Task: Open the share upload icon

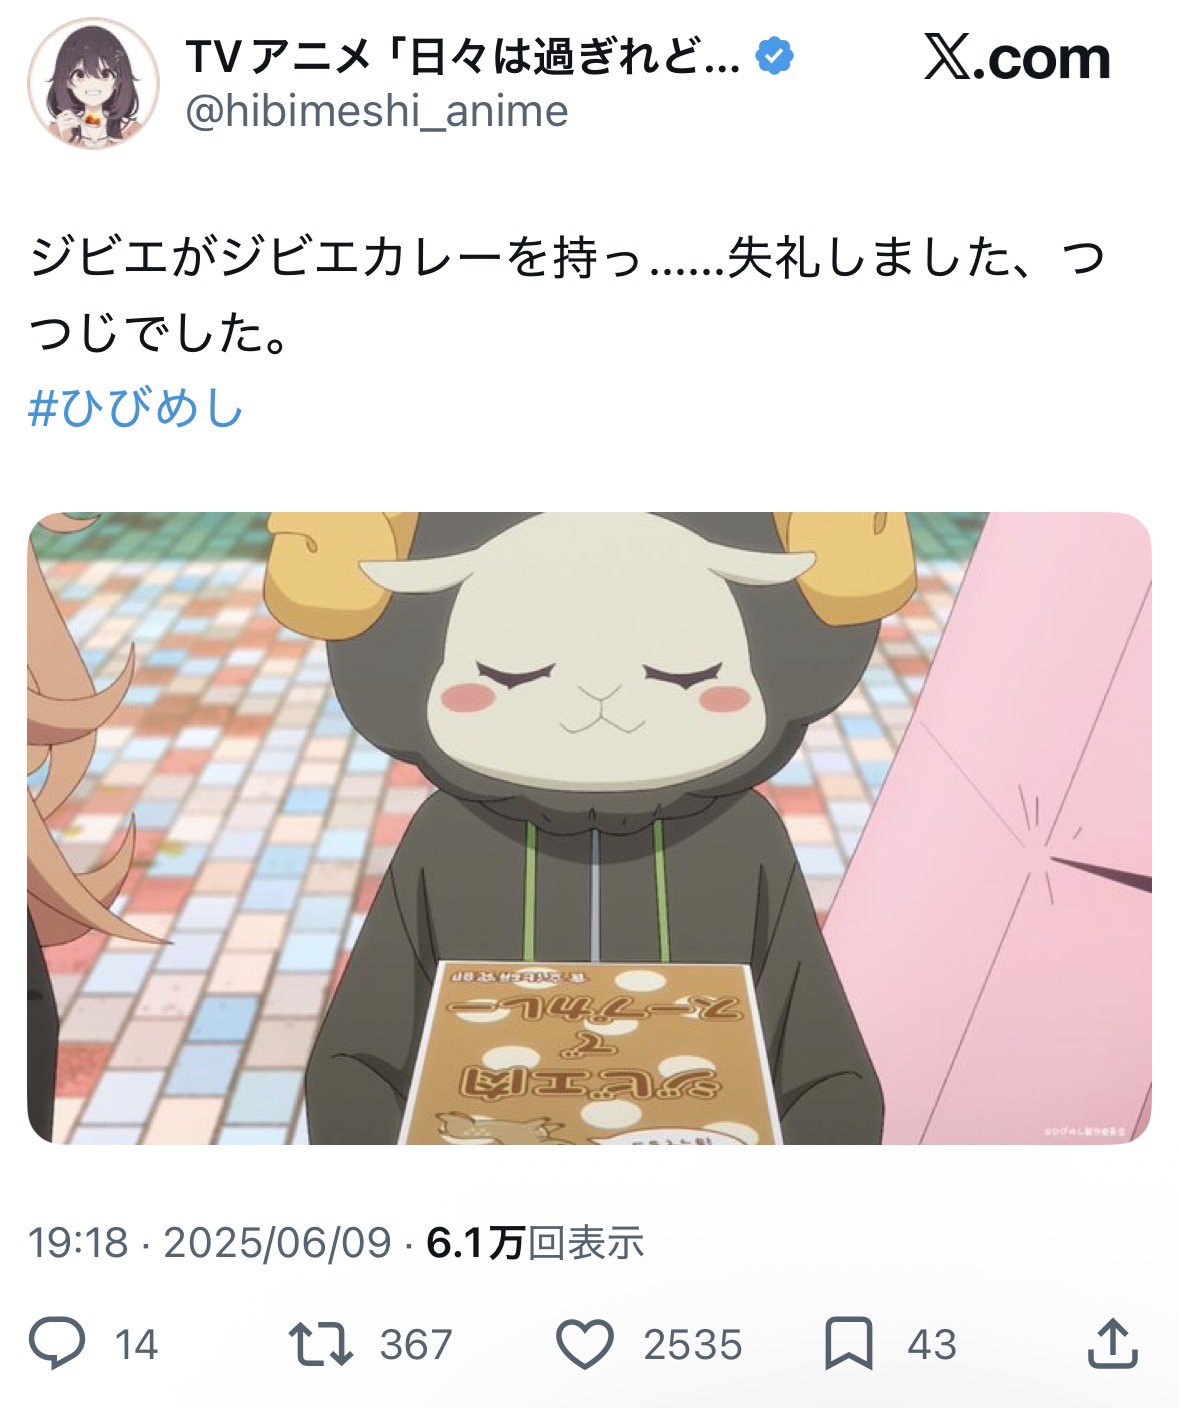Action: (x=1113, y=1343)
